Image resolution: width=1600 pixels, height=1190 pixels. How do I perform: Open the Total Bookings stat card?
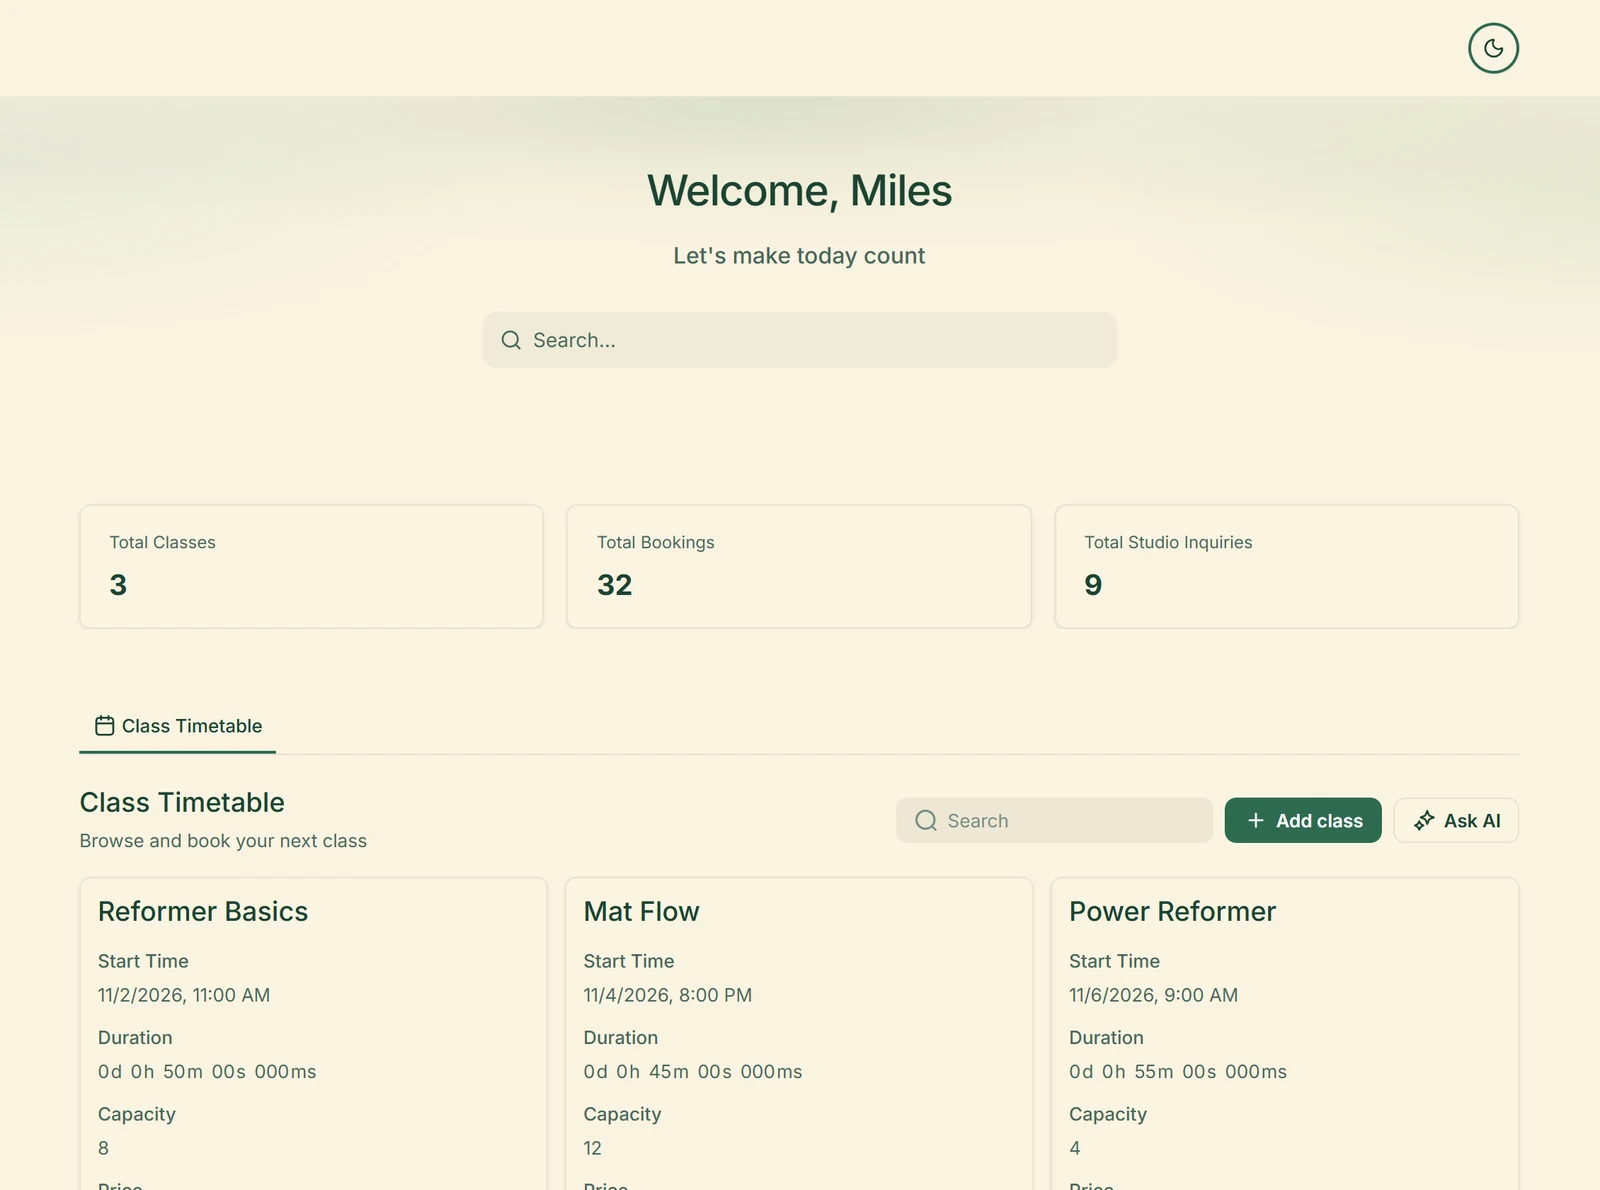click(x=799, y=567)
